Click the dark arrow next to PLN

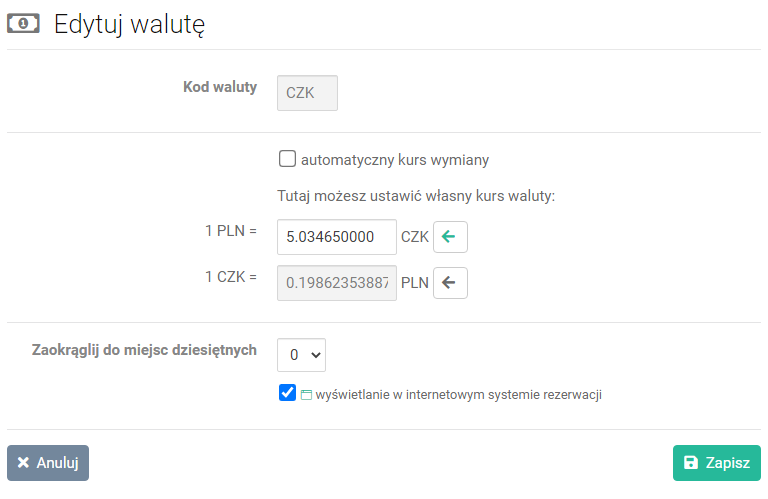coord(450,283)
